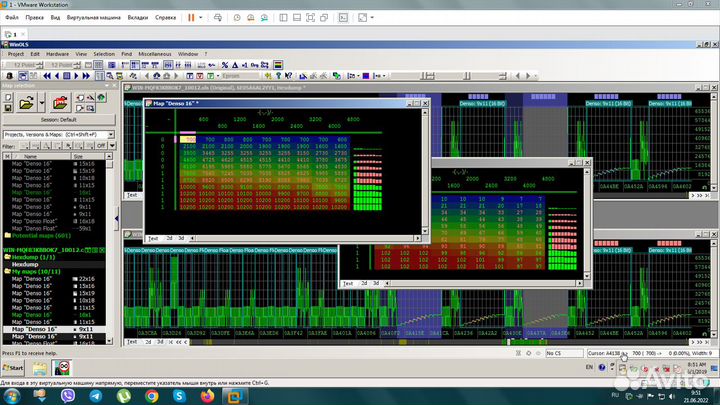
Task: Click guest Start button
Action: 13,368
